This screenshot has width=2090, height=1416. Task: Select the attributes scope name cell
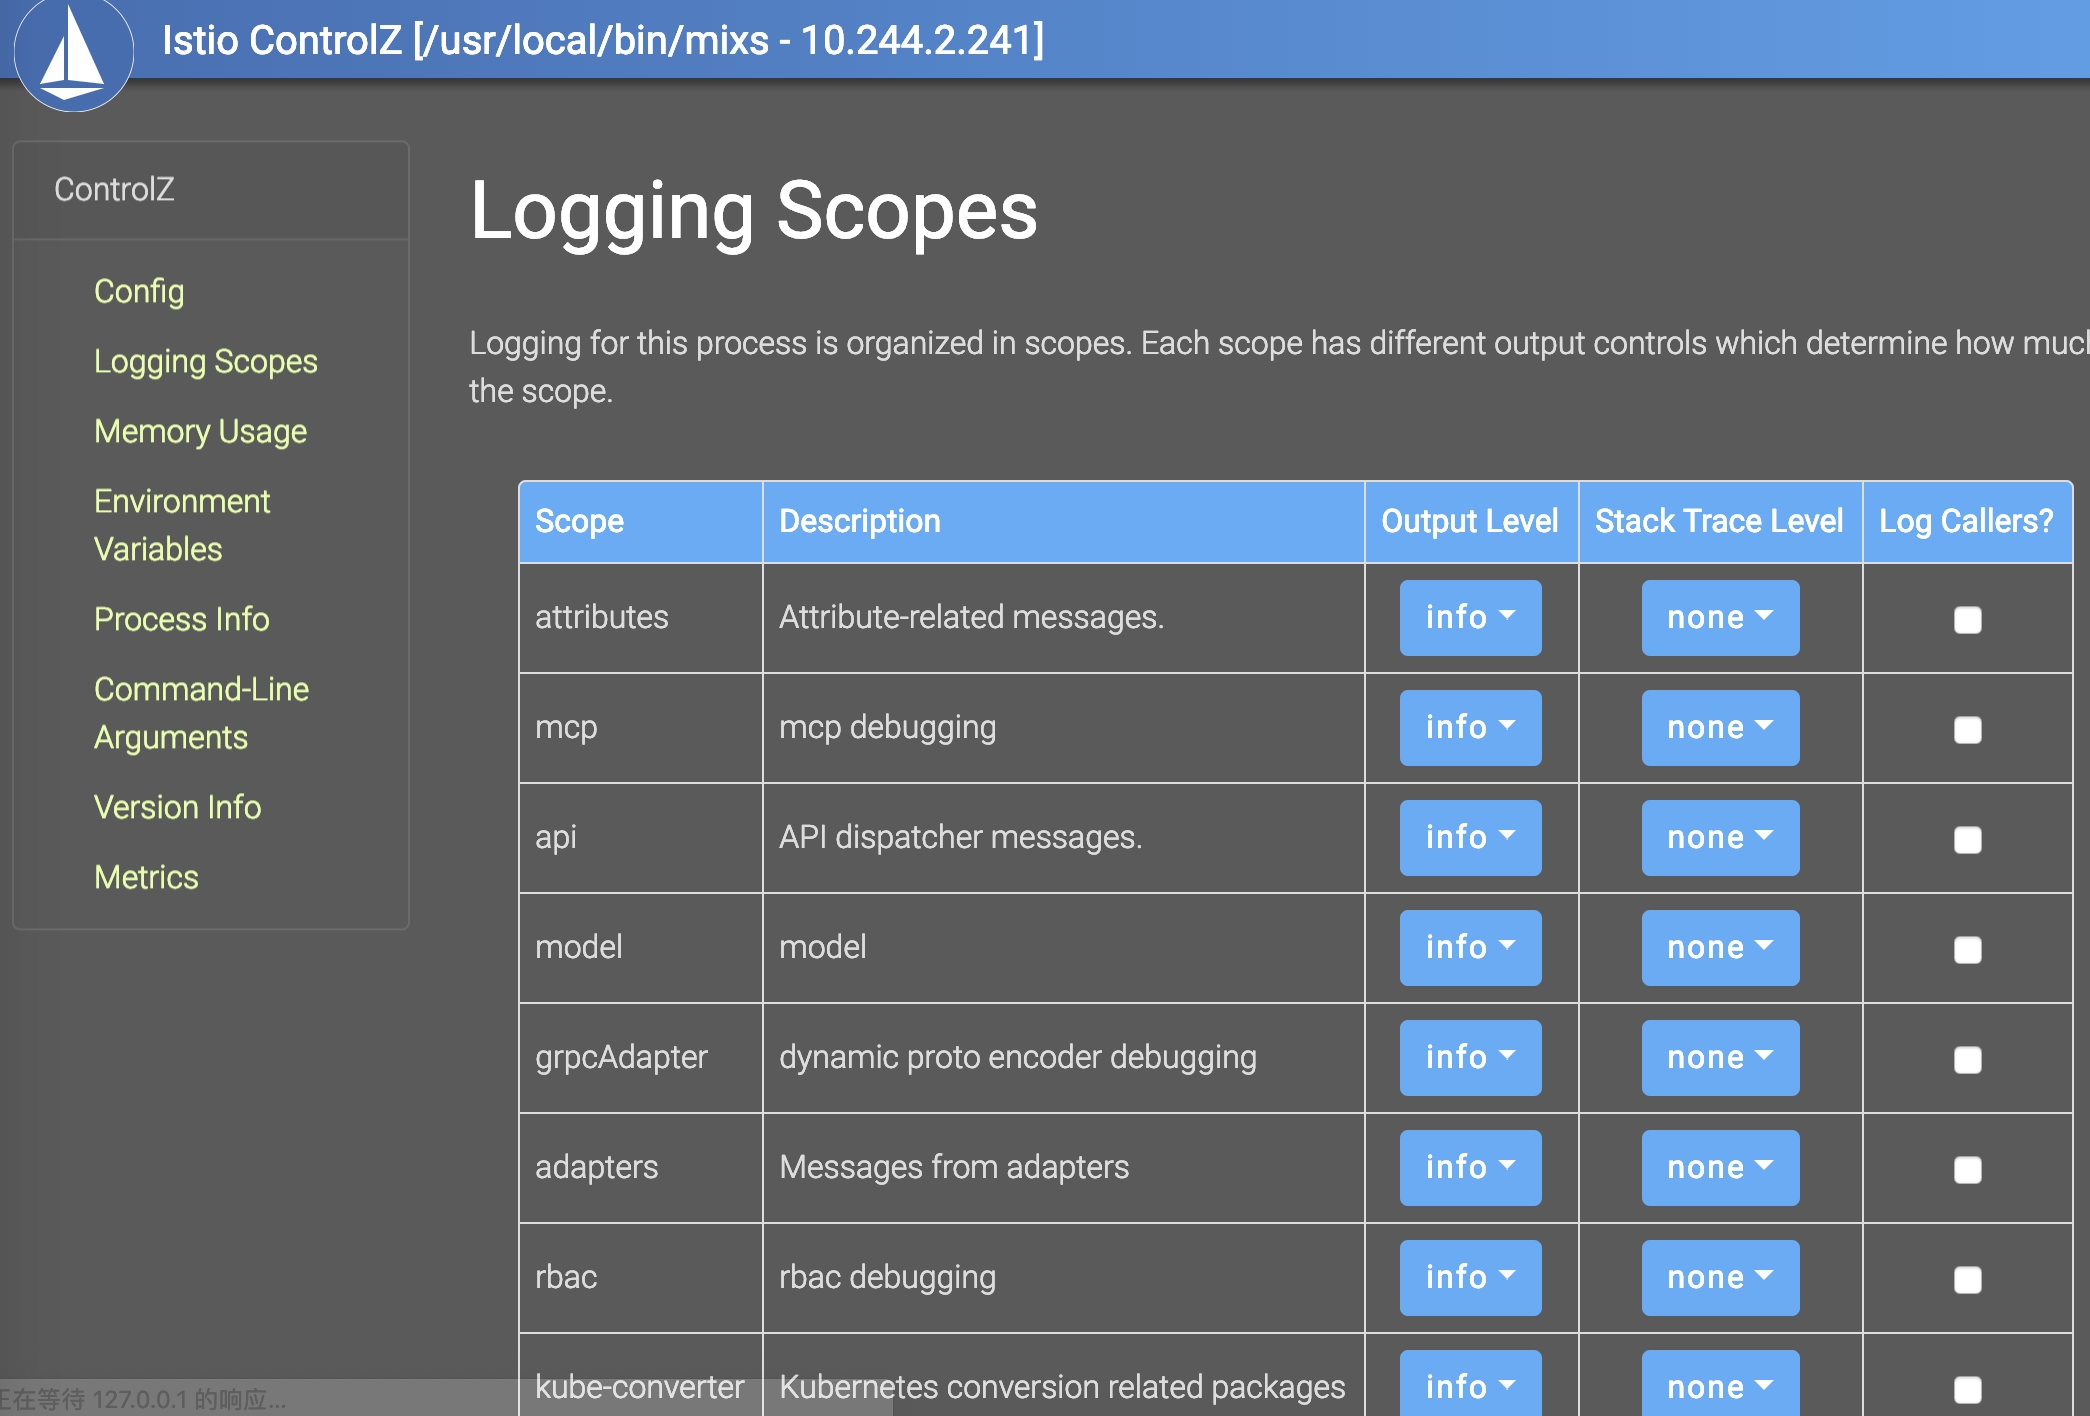[641, 618]
